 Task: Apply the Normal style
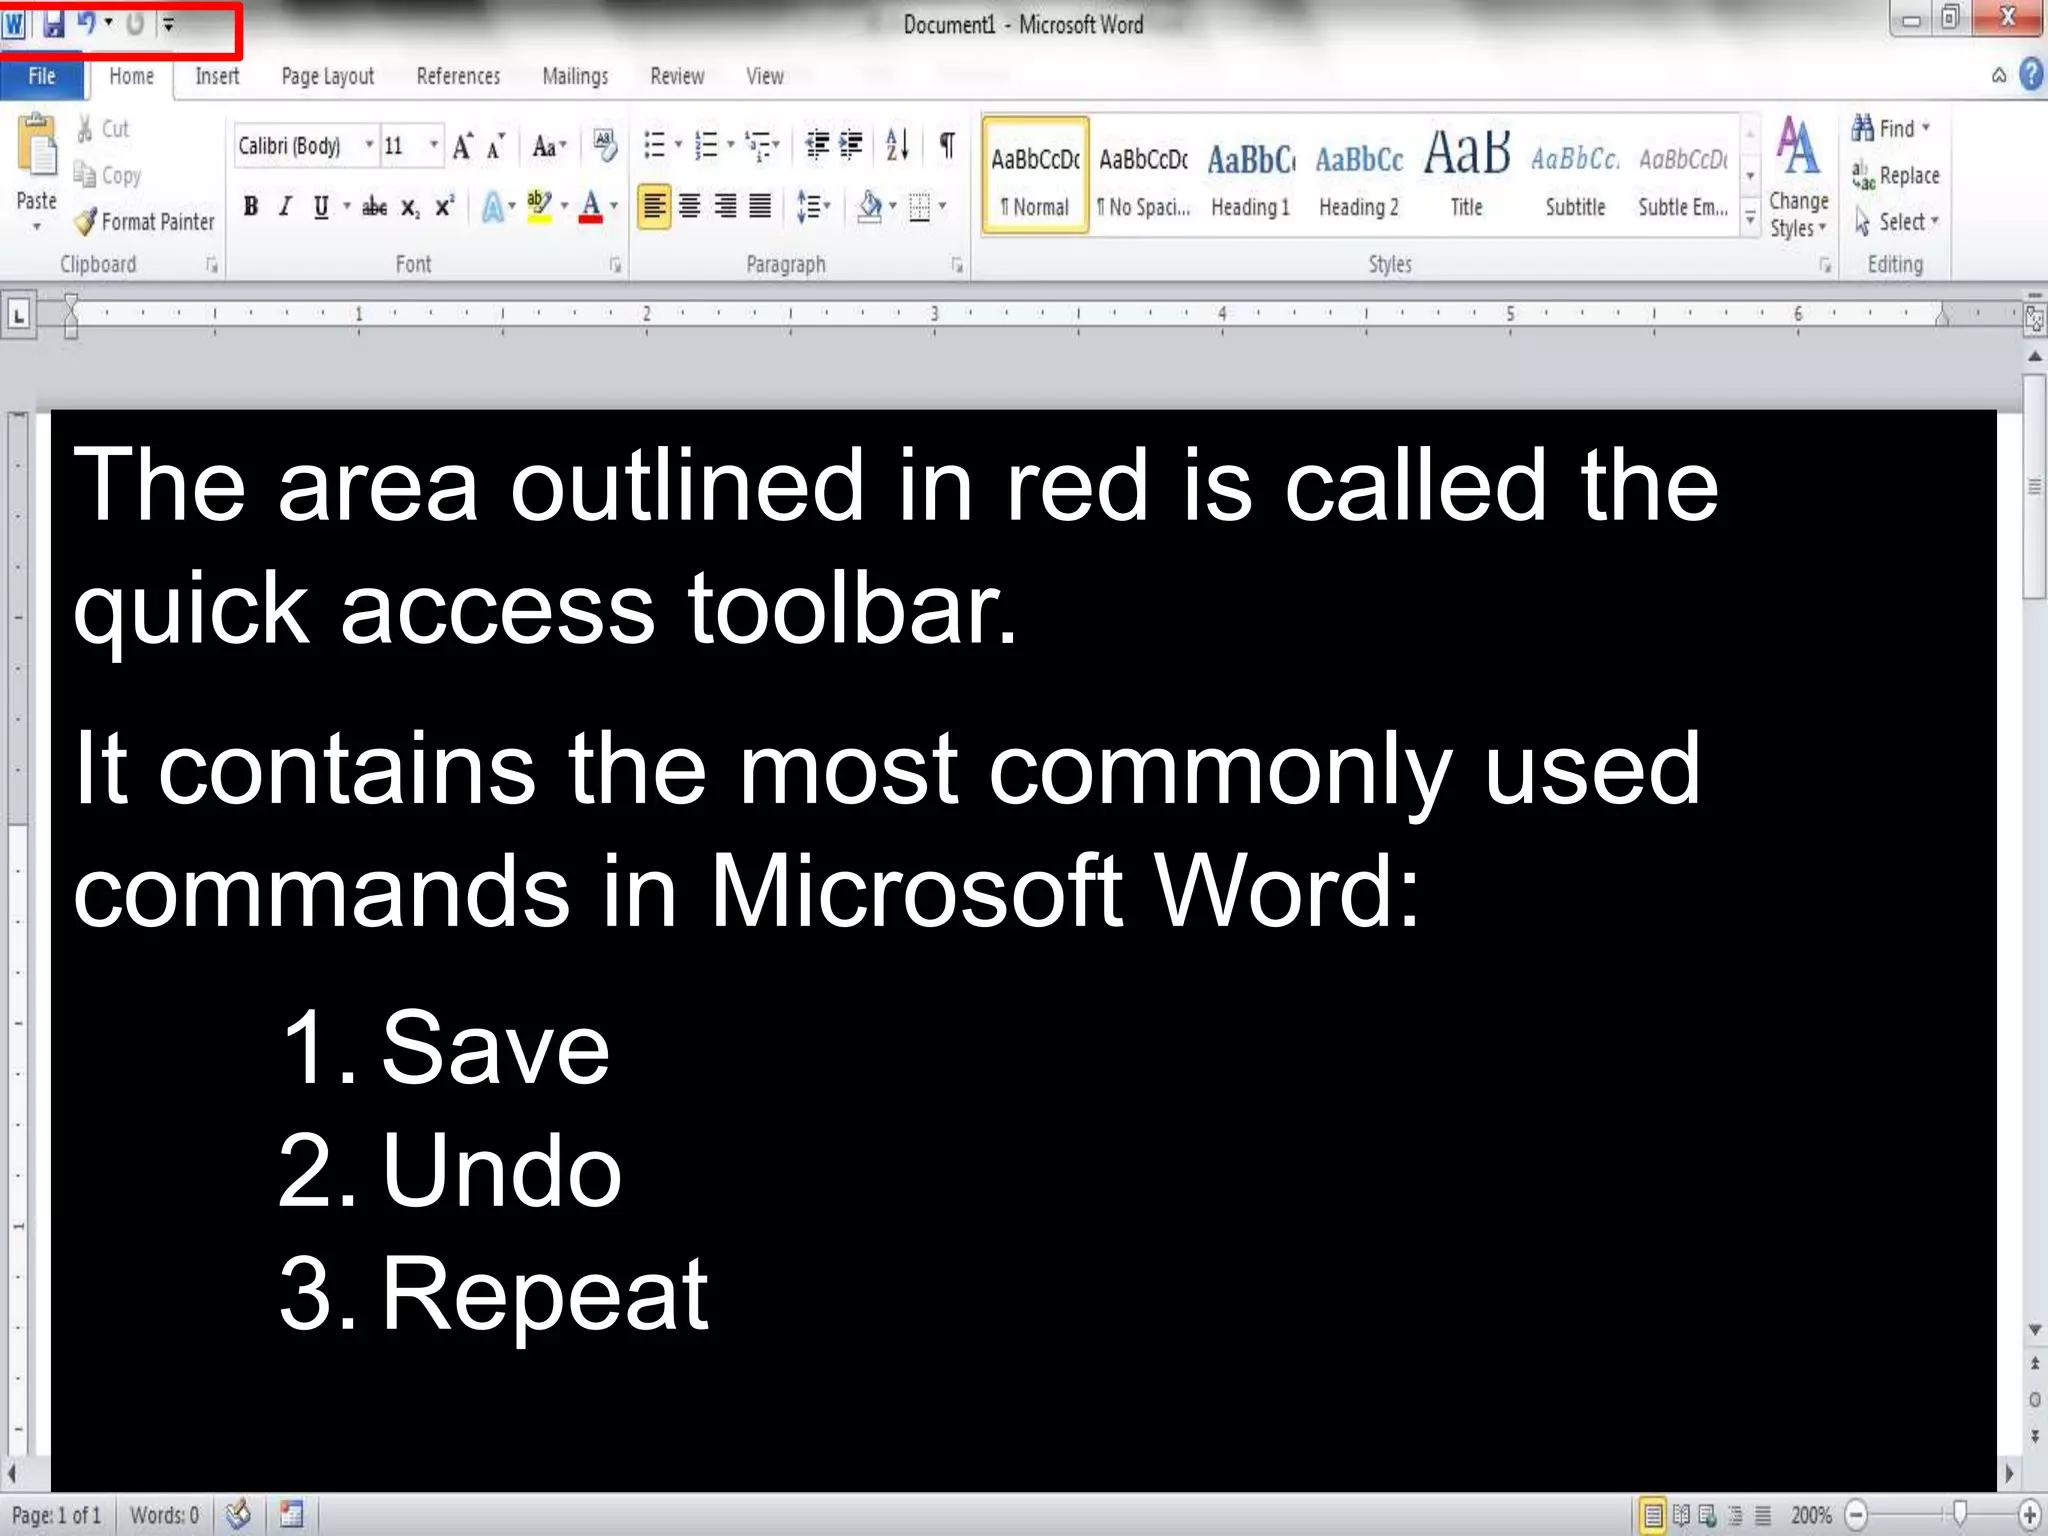(1035, 176)
